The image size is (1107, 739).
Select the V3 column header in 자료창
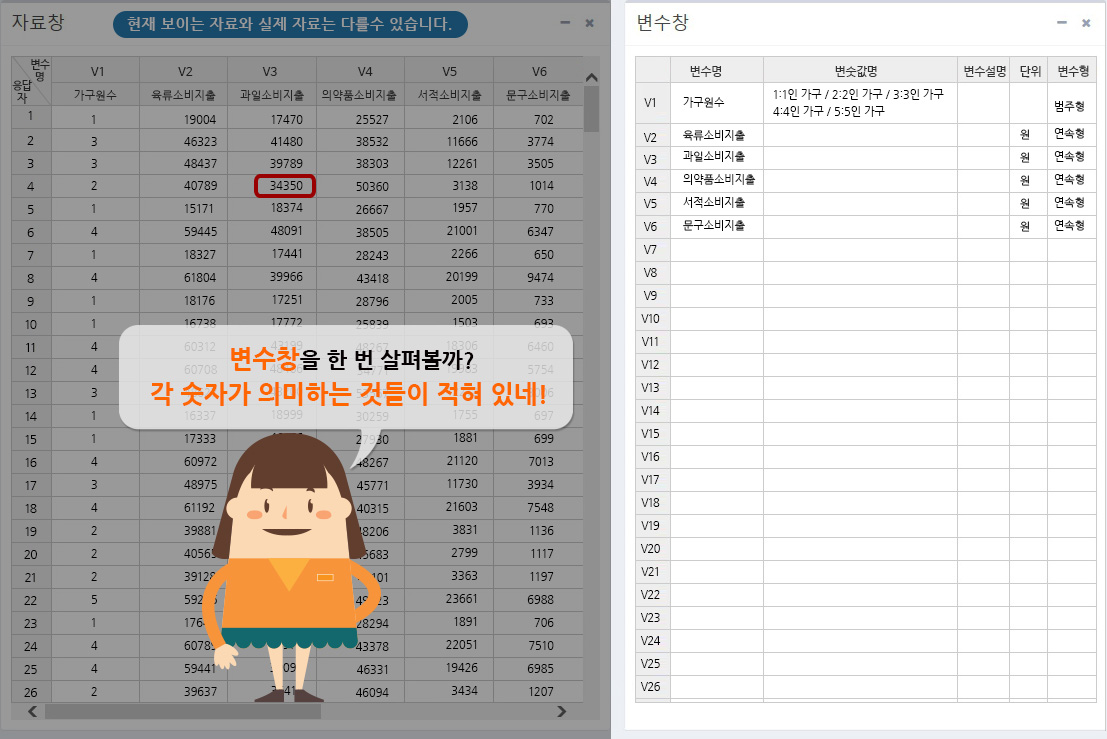tap(271, 71)
